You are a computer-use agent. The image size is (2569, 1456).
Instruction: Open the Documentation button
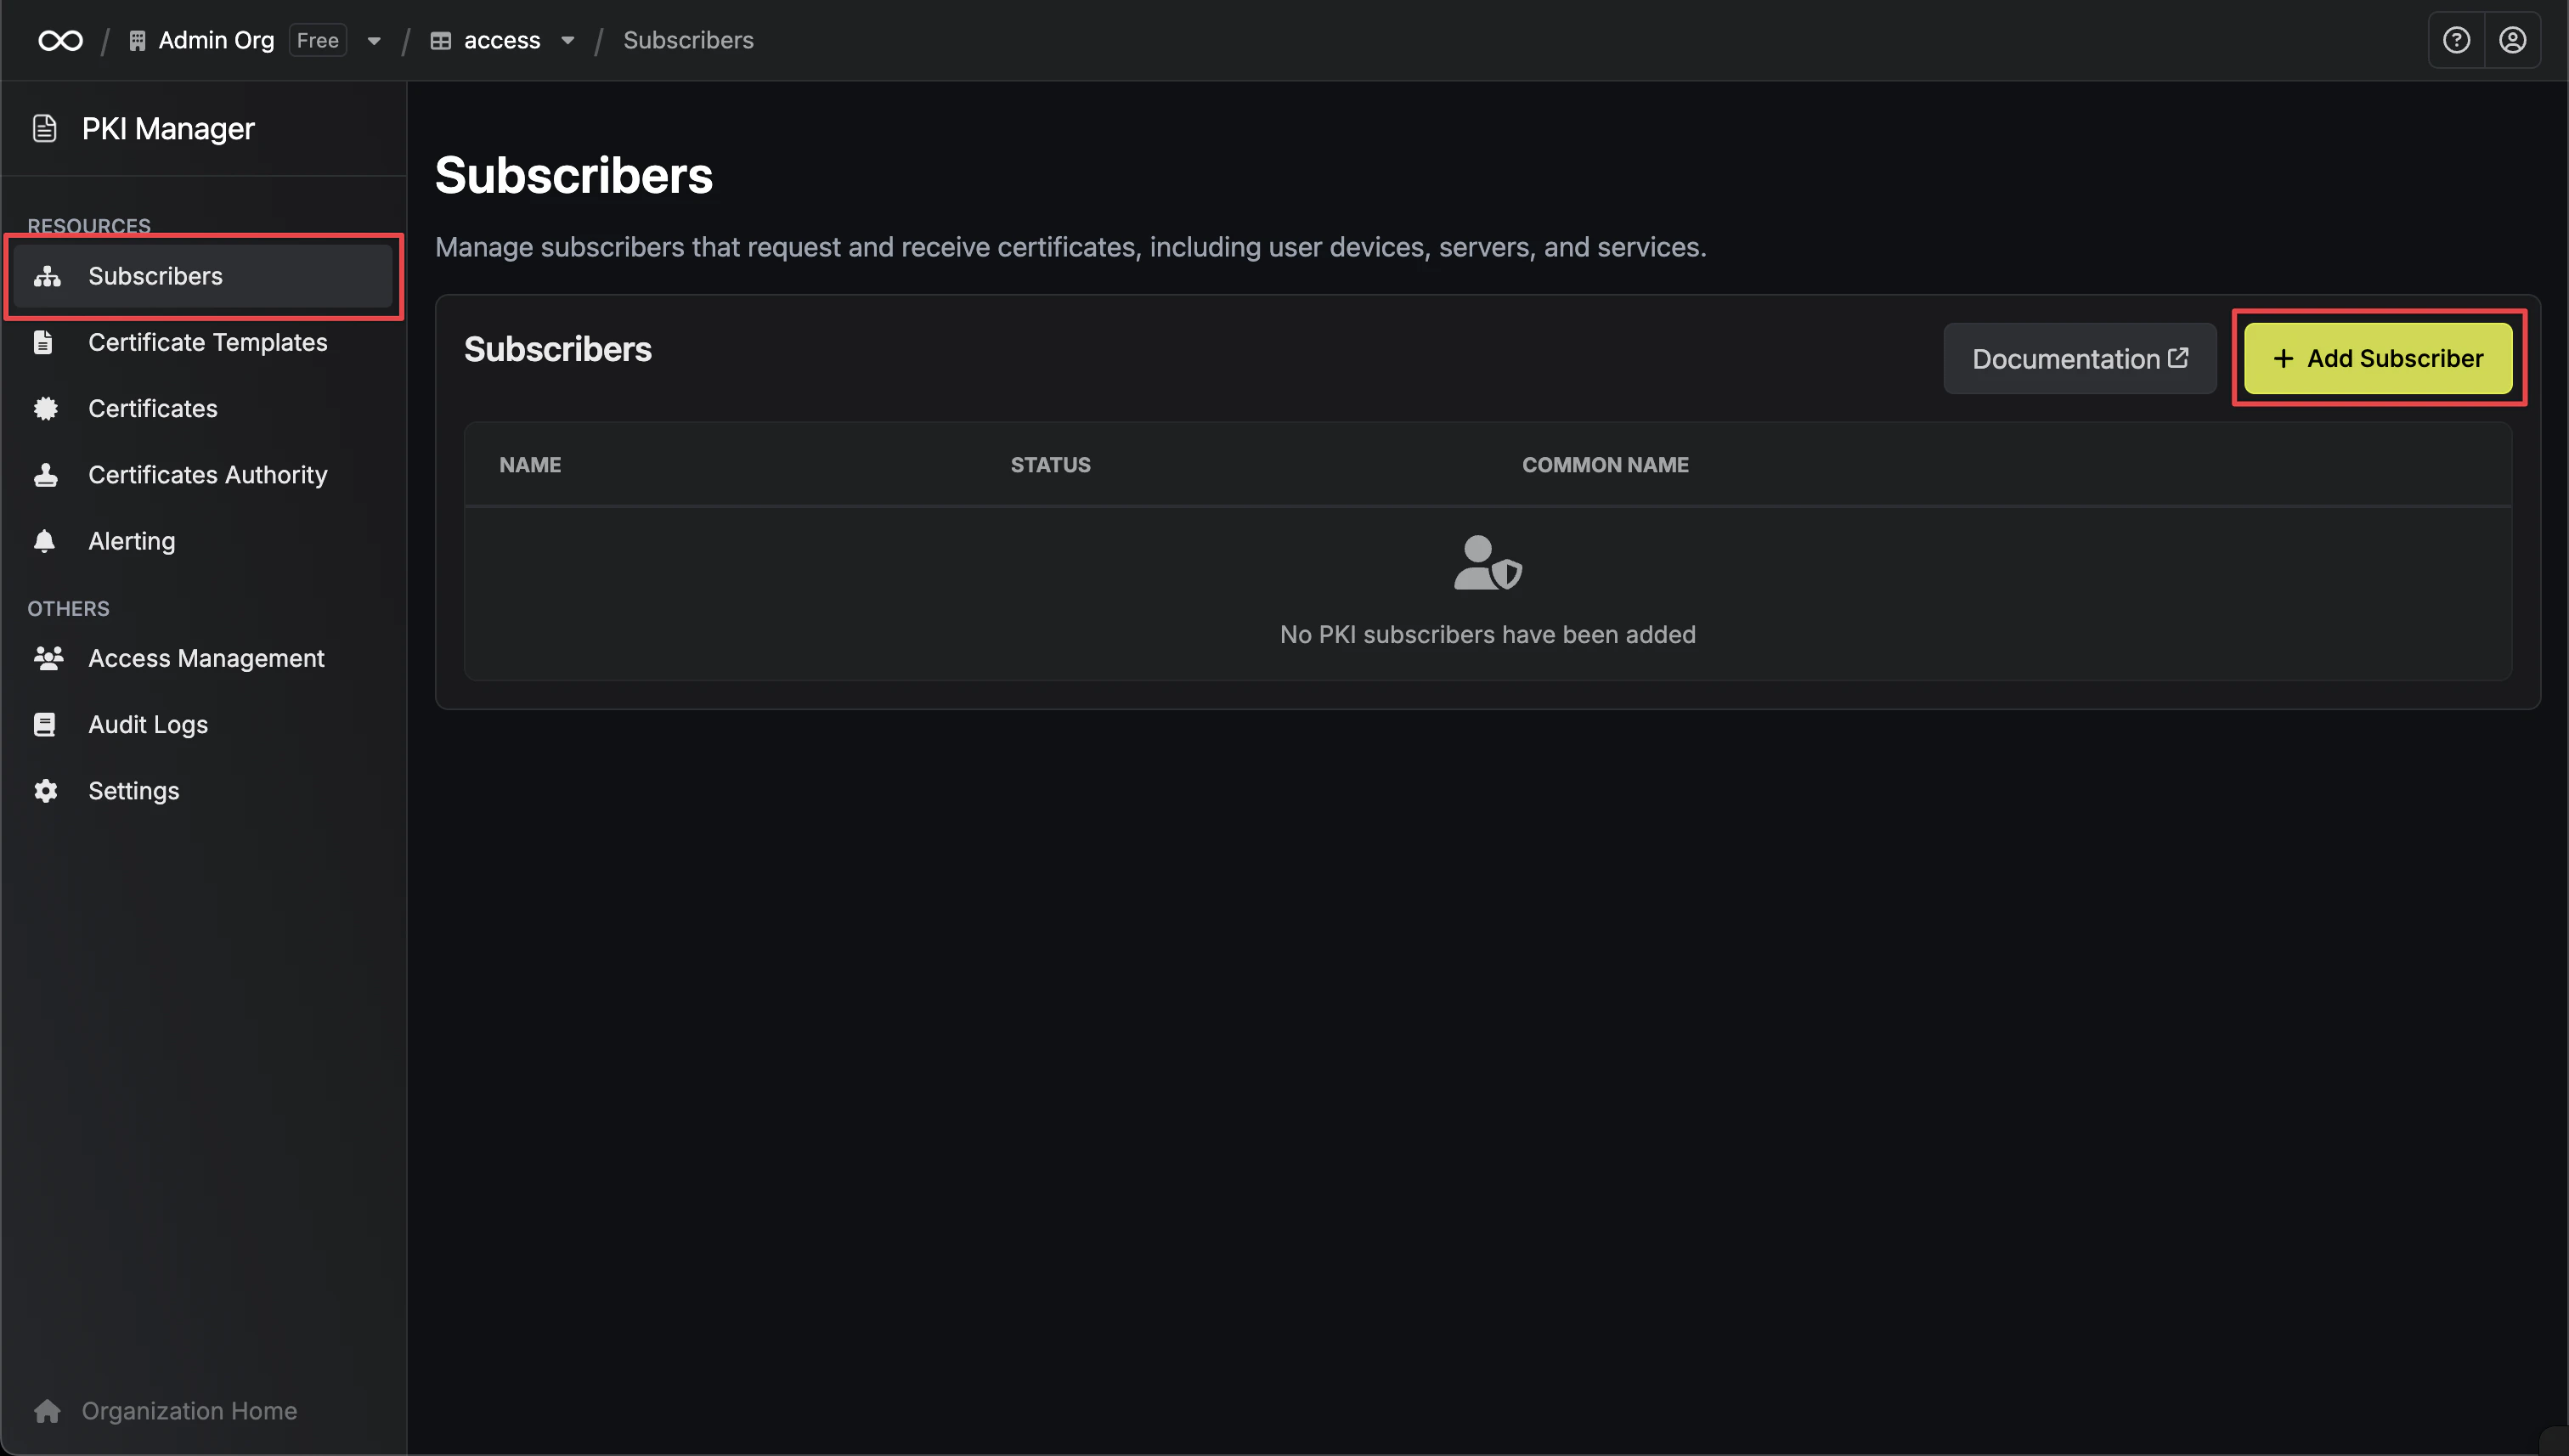pyautogui.click(x=2080, y=358)
